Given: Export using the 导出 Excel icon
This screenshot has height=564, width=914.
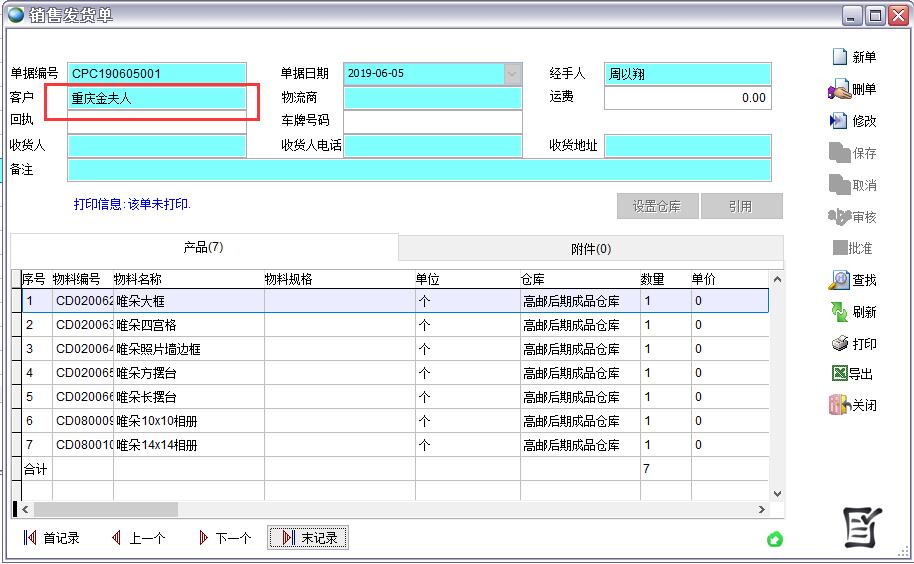Looking at the screenshot, I should (839, 374).
